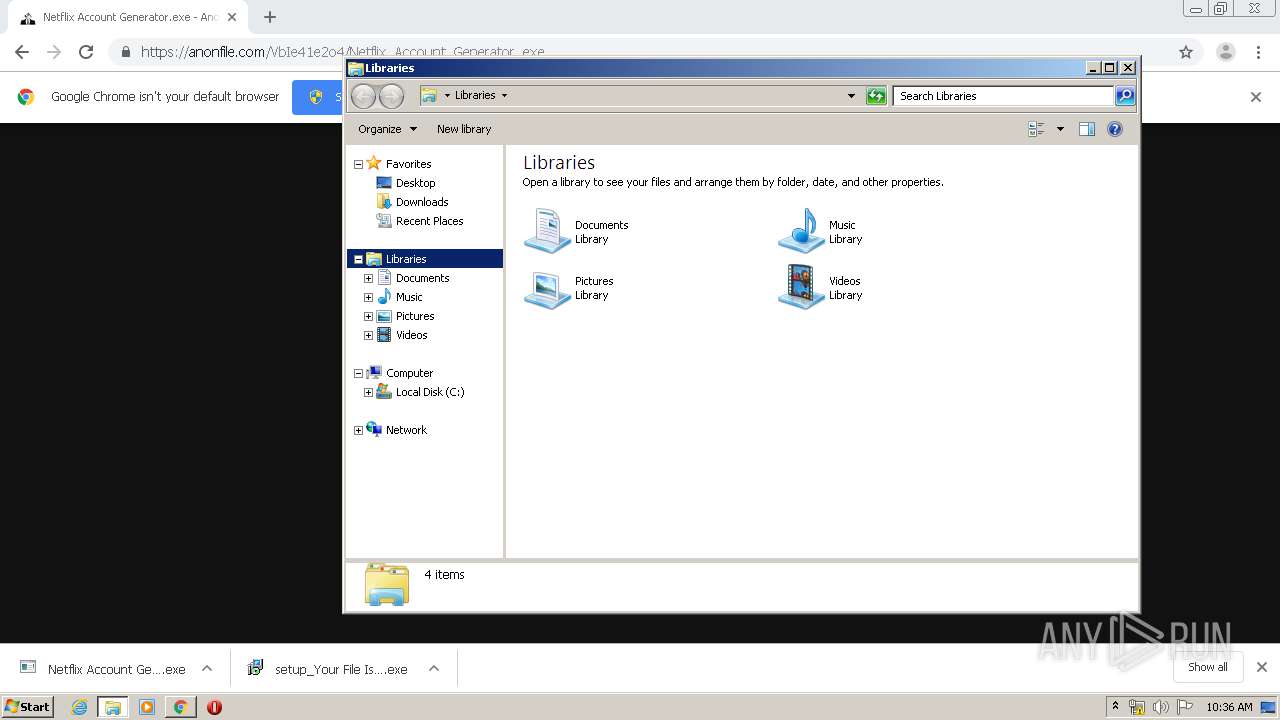
Task: Open the Documents library icon in main pane
Action: pyautogui.click(x=547, y=231)
